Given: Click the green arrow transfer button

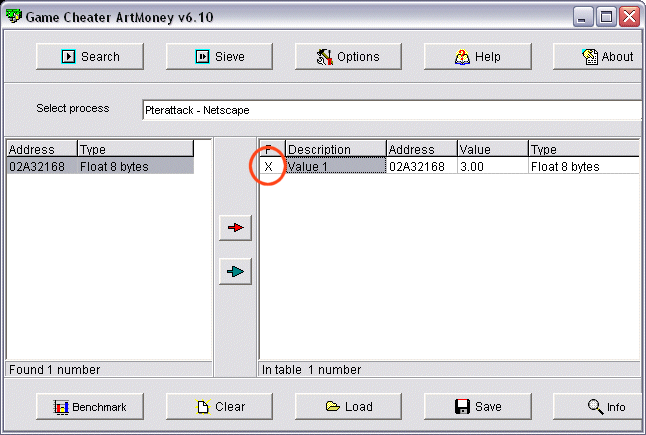Looking at the screenshot, I should (x=235, y=271).
